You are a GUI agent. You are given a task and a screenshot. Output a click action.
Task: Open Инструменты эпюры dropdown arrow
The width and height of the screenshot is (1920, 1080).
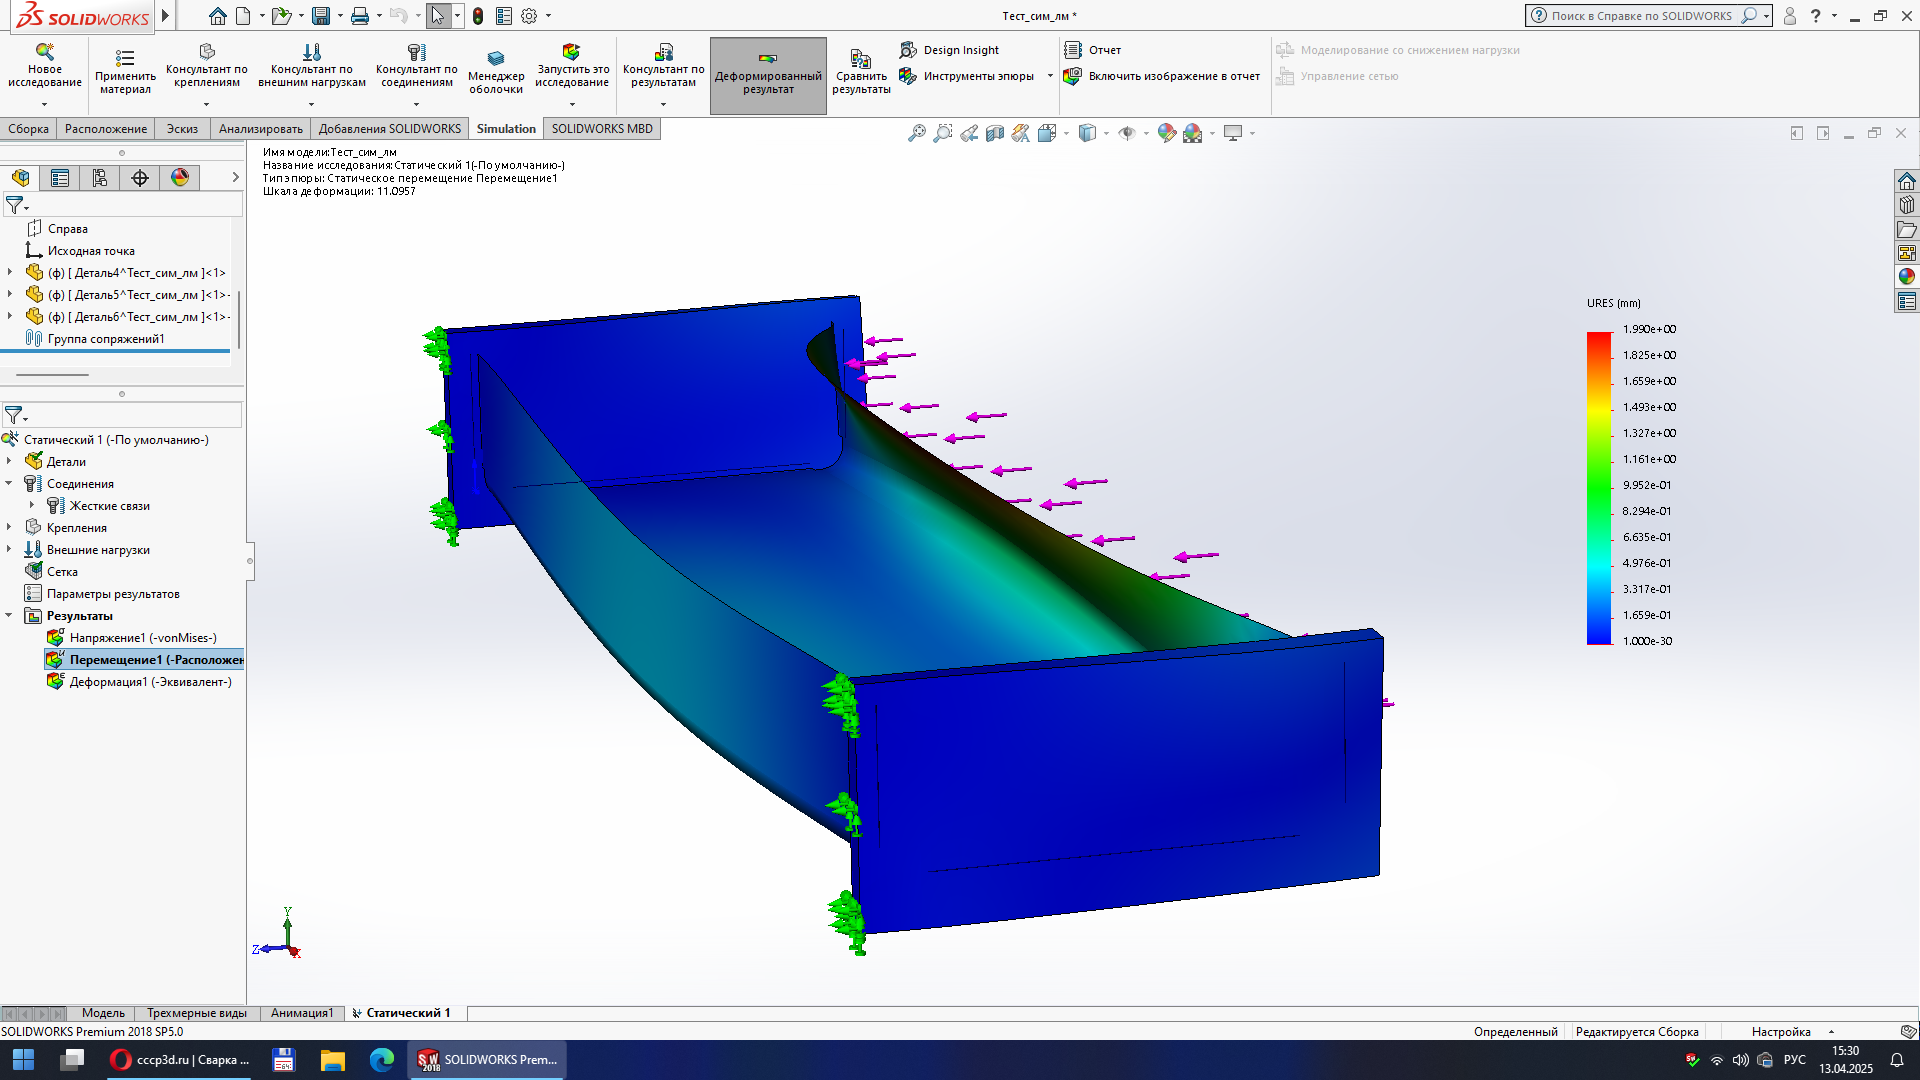coord(1050,76)
